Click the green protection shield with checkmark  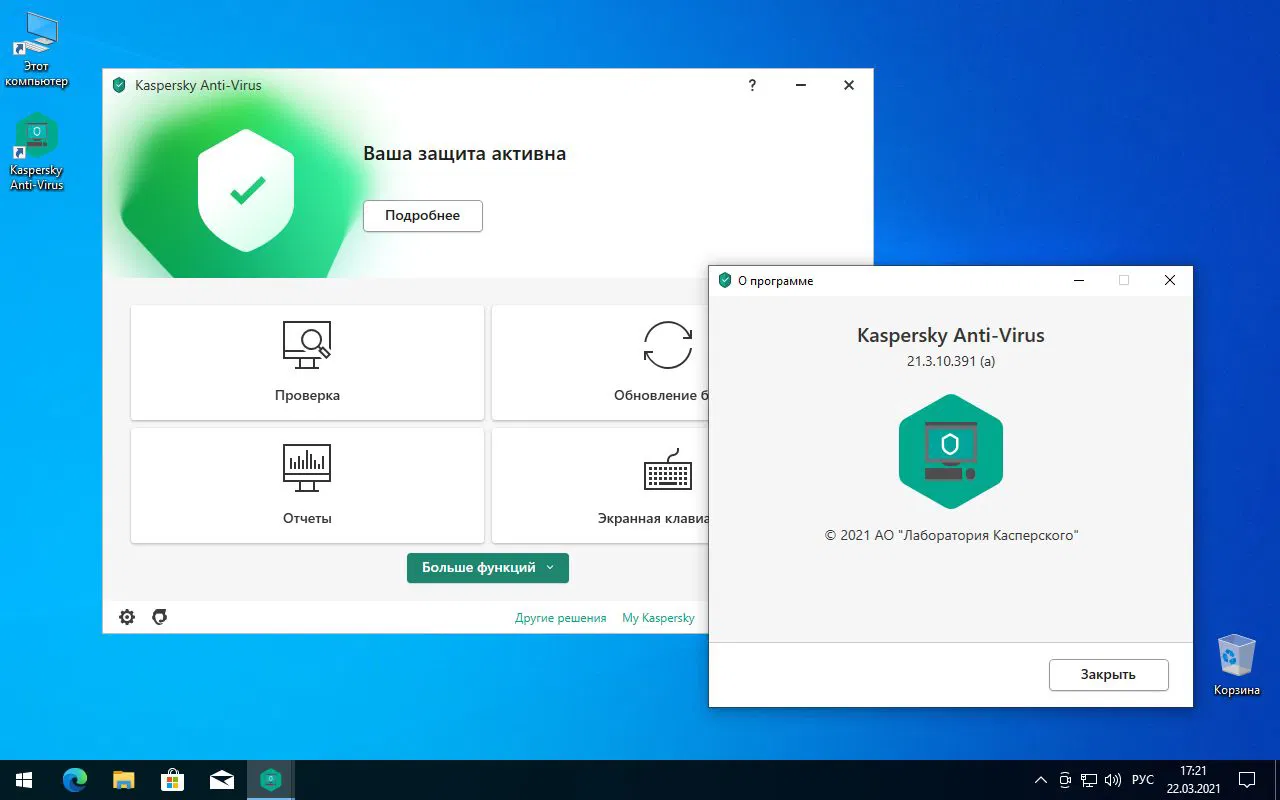coord(246,190)
